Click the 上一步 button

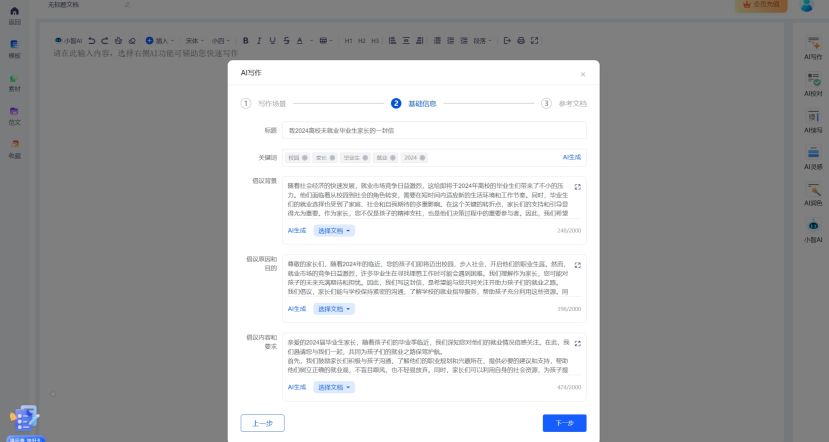pos(263,423)
